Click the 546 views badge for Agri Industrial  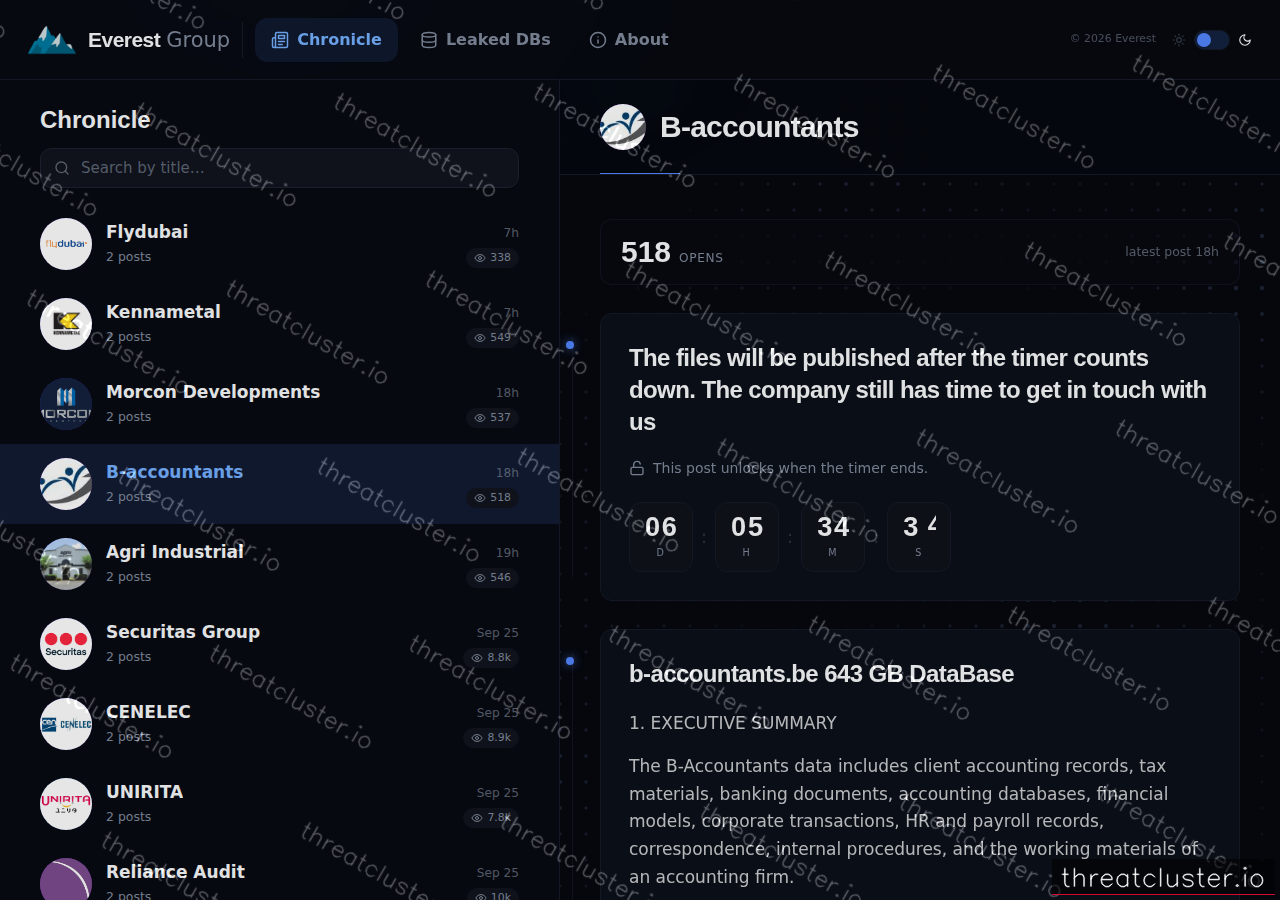pyautogui.click(x=492, y=578)
